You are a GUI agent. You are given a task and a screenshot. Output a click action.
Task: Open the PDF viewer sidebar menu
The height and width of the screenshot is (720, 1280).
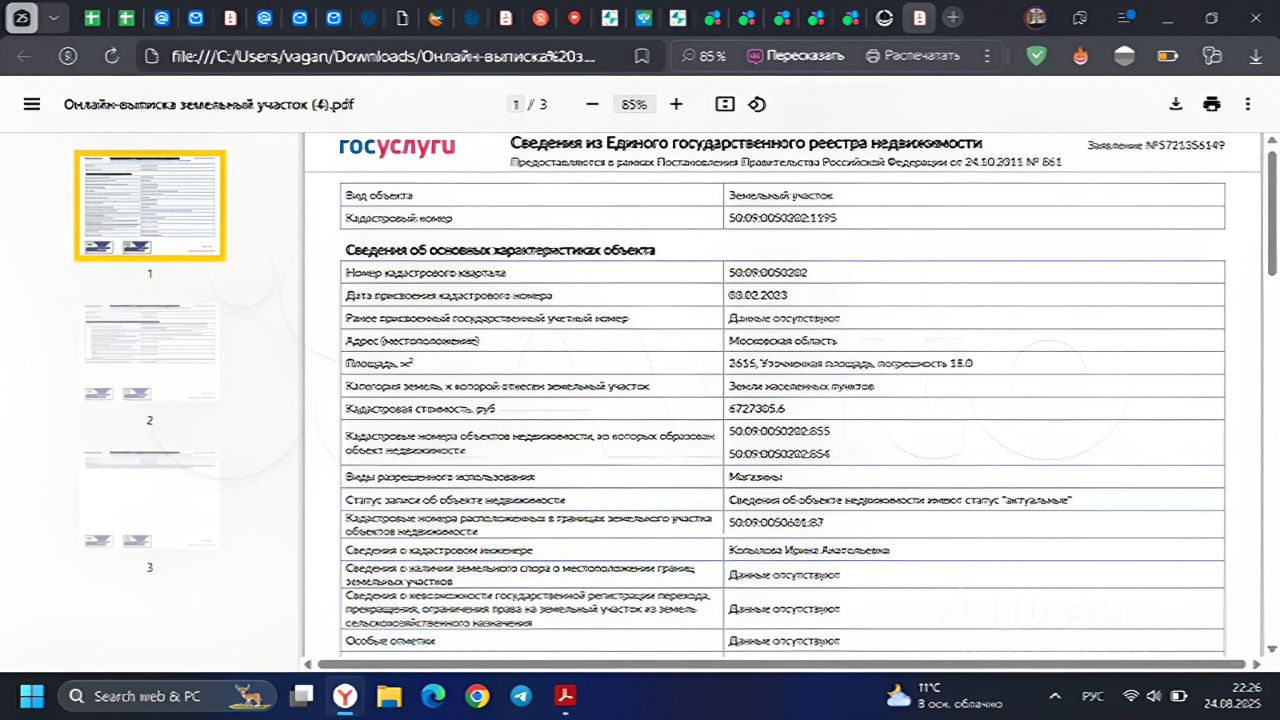[32, 104]
